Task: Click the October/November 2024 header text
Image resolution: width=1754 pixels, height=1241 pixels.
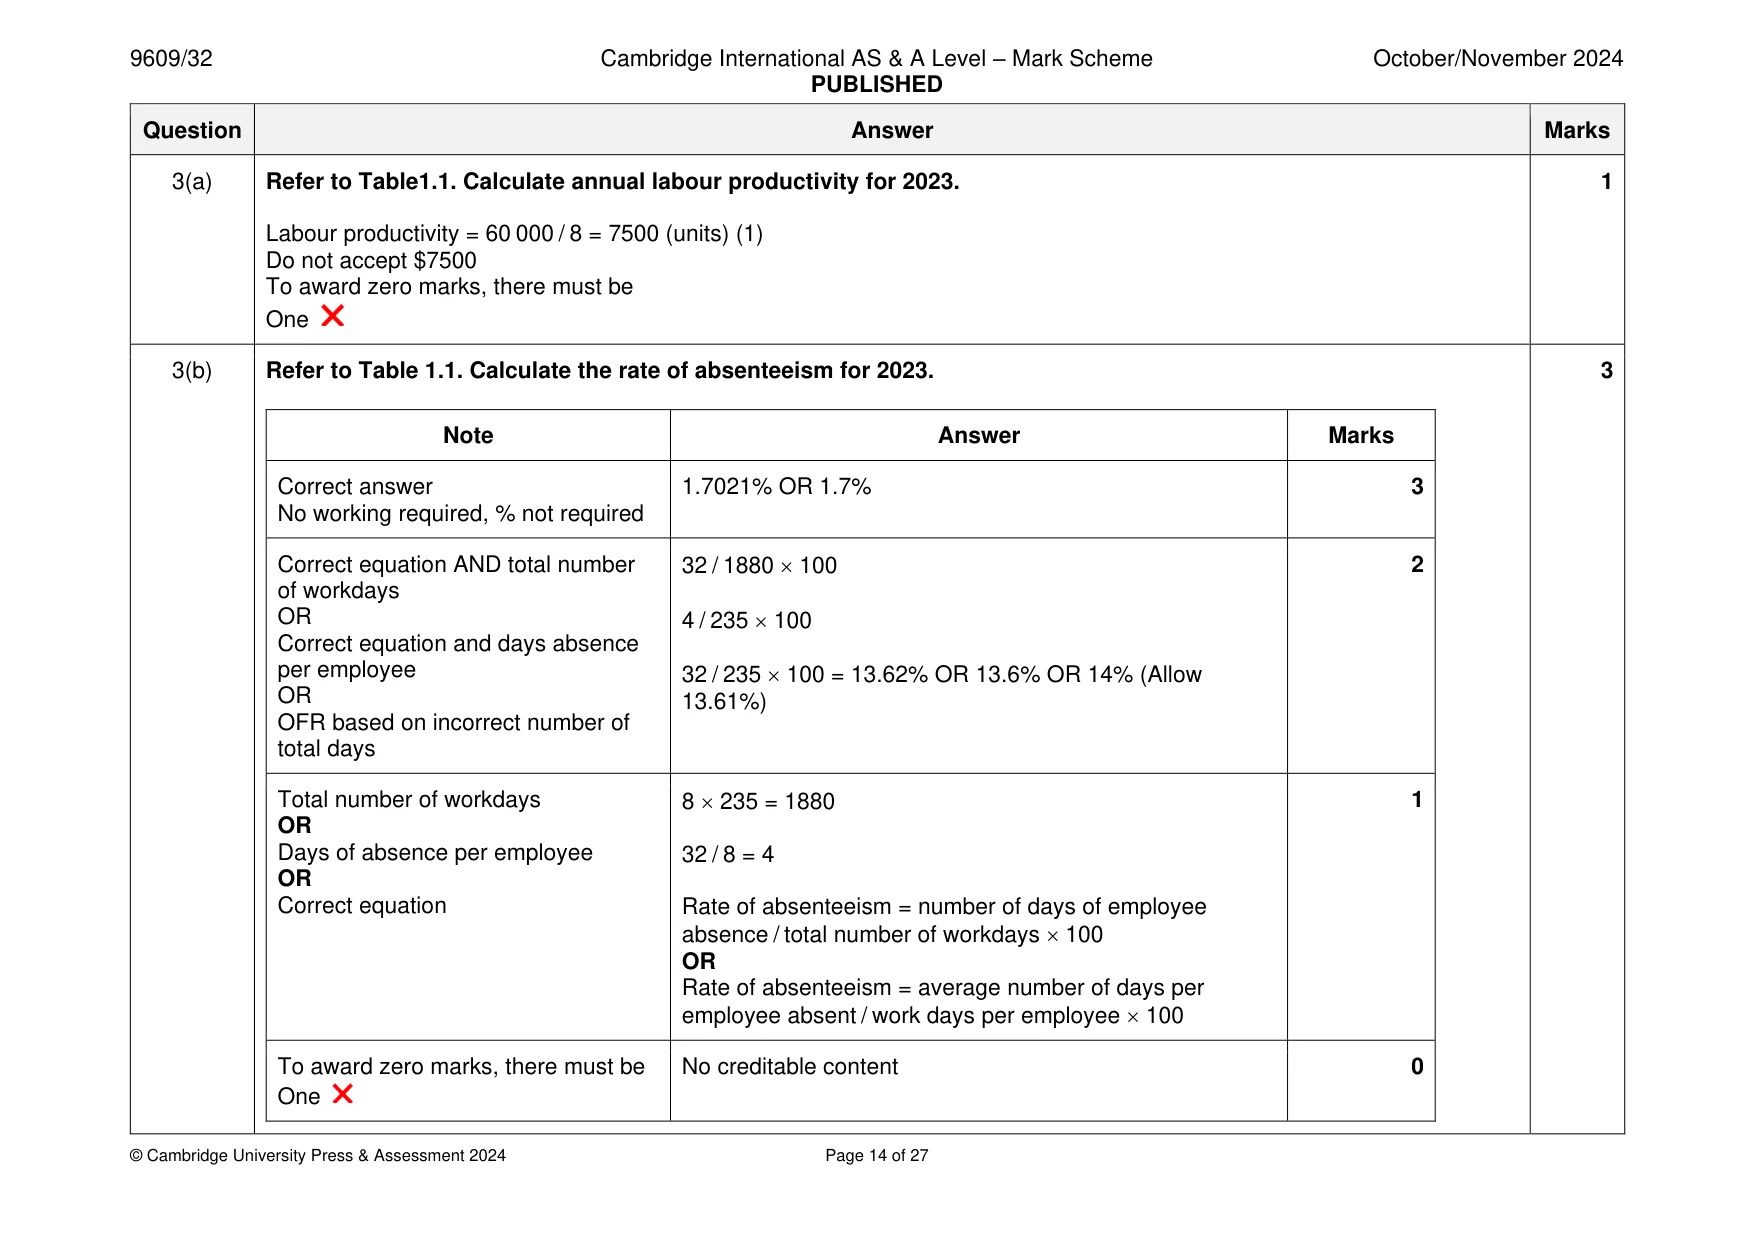Action: pos(1498,59)
